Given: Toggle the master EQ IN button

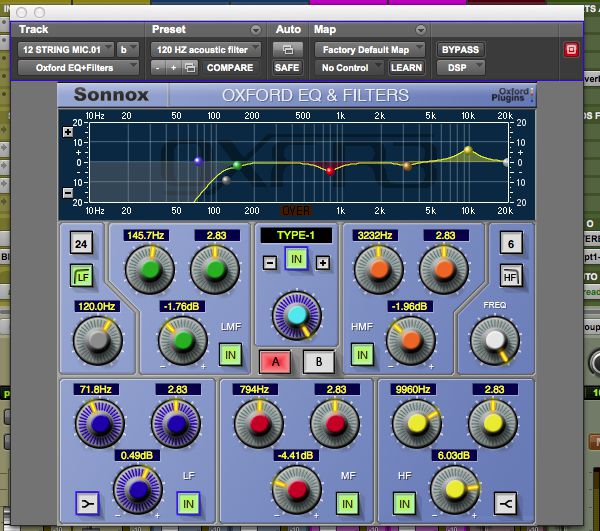Looking at the screenshot, I should pyautogui.click(x=296, y=259).
